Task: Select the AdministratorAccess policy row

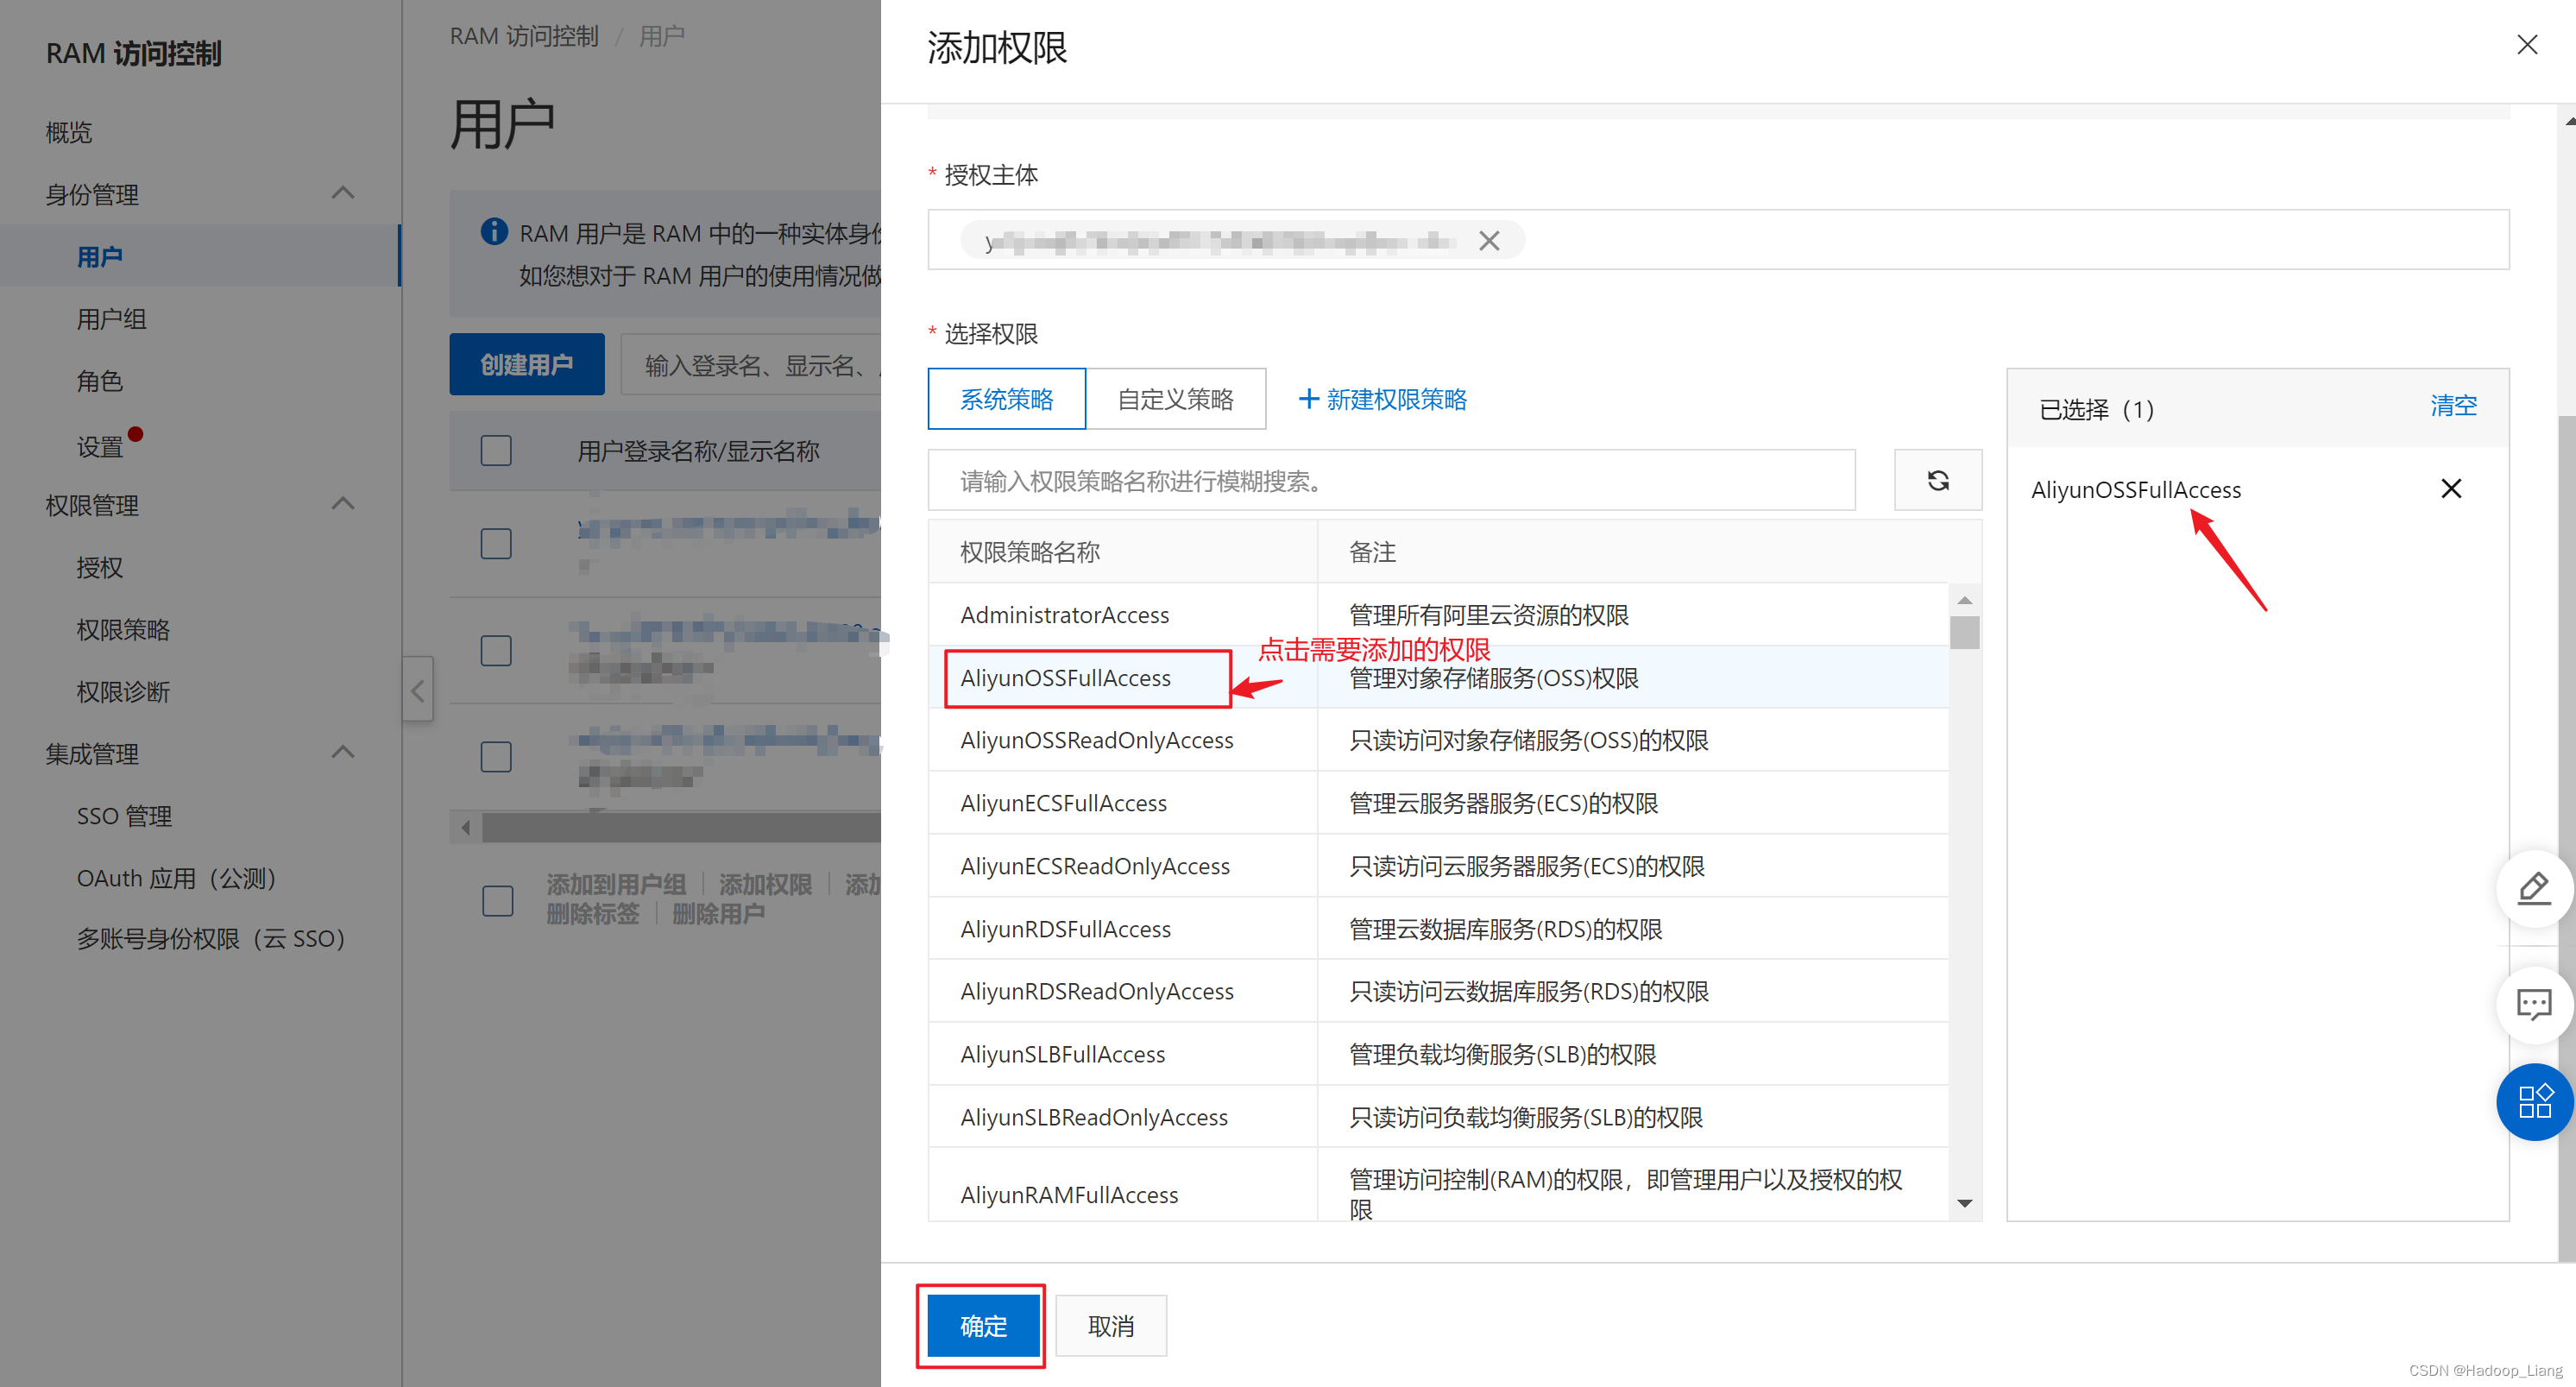Action: [x=1439, y=614]
